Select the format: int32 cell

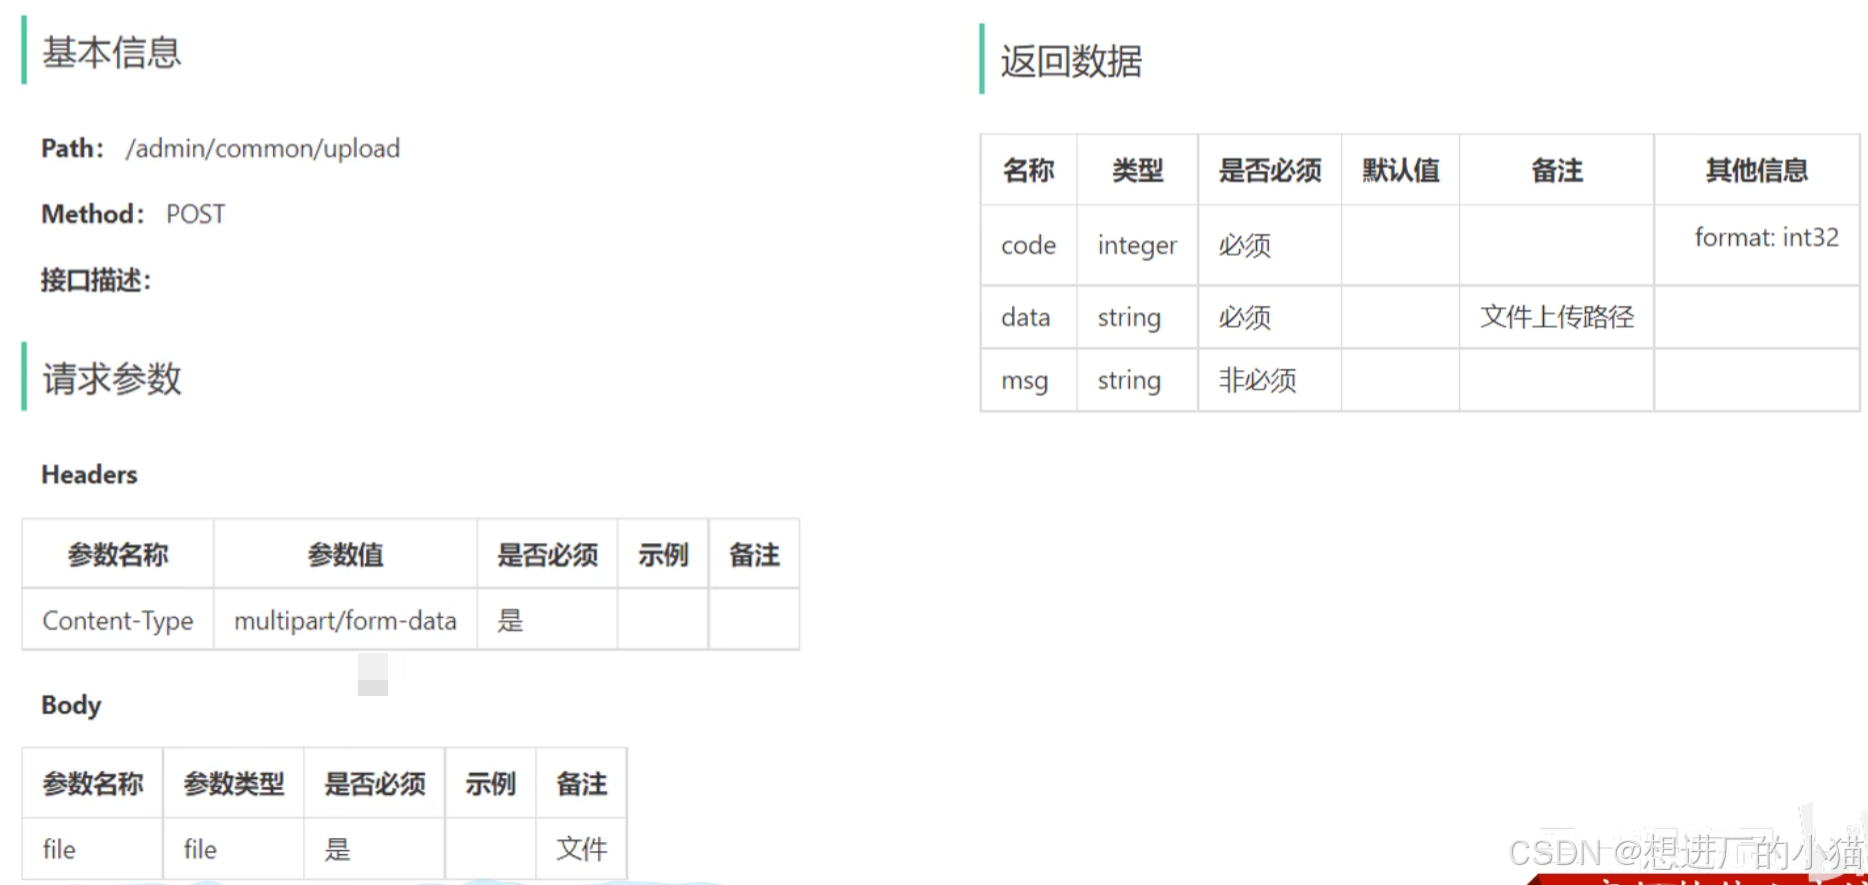pos(1766,237)
